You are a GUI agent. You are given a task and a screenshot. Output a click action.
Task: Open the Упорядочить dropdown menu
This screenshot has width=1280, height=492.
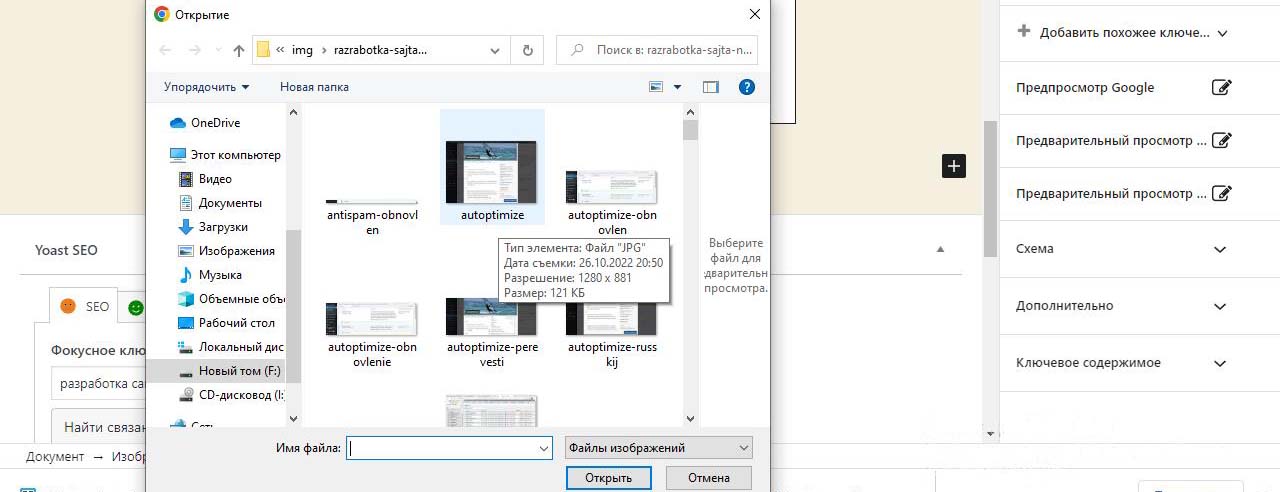click(206, 87)
